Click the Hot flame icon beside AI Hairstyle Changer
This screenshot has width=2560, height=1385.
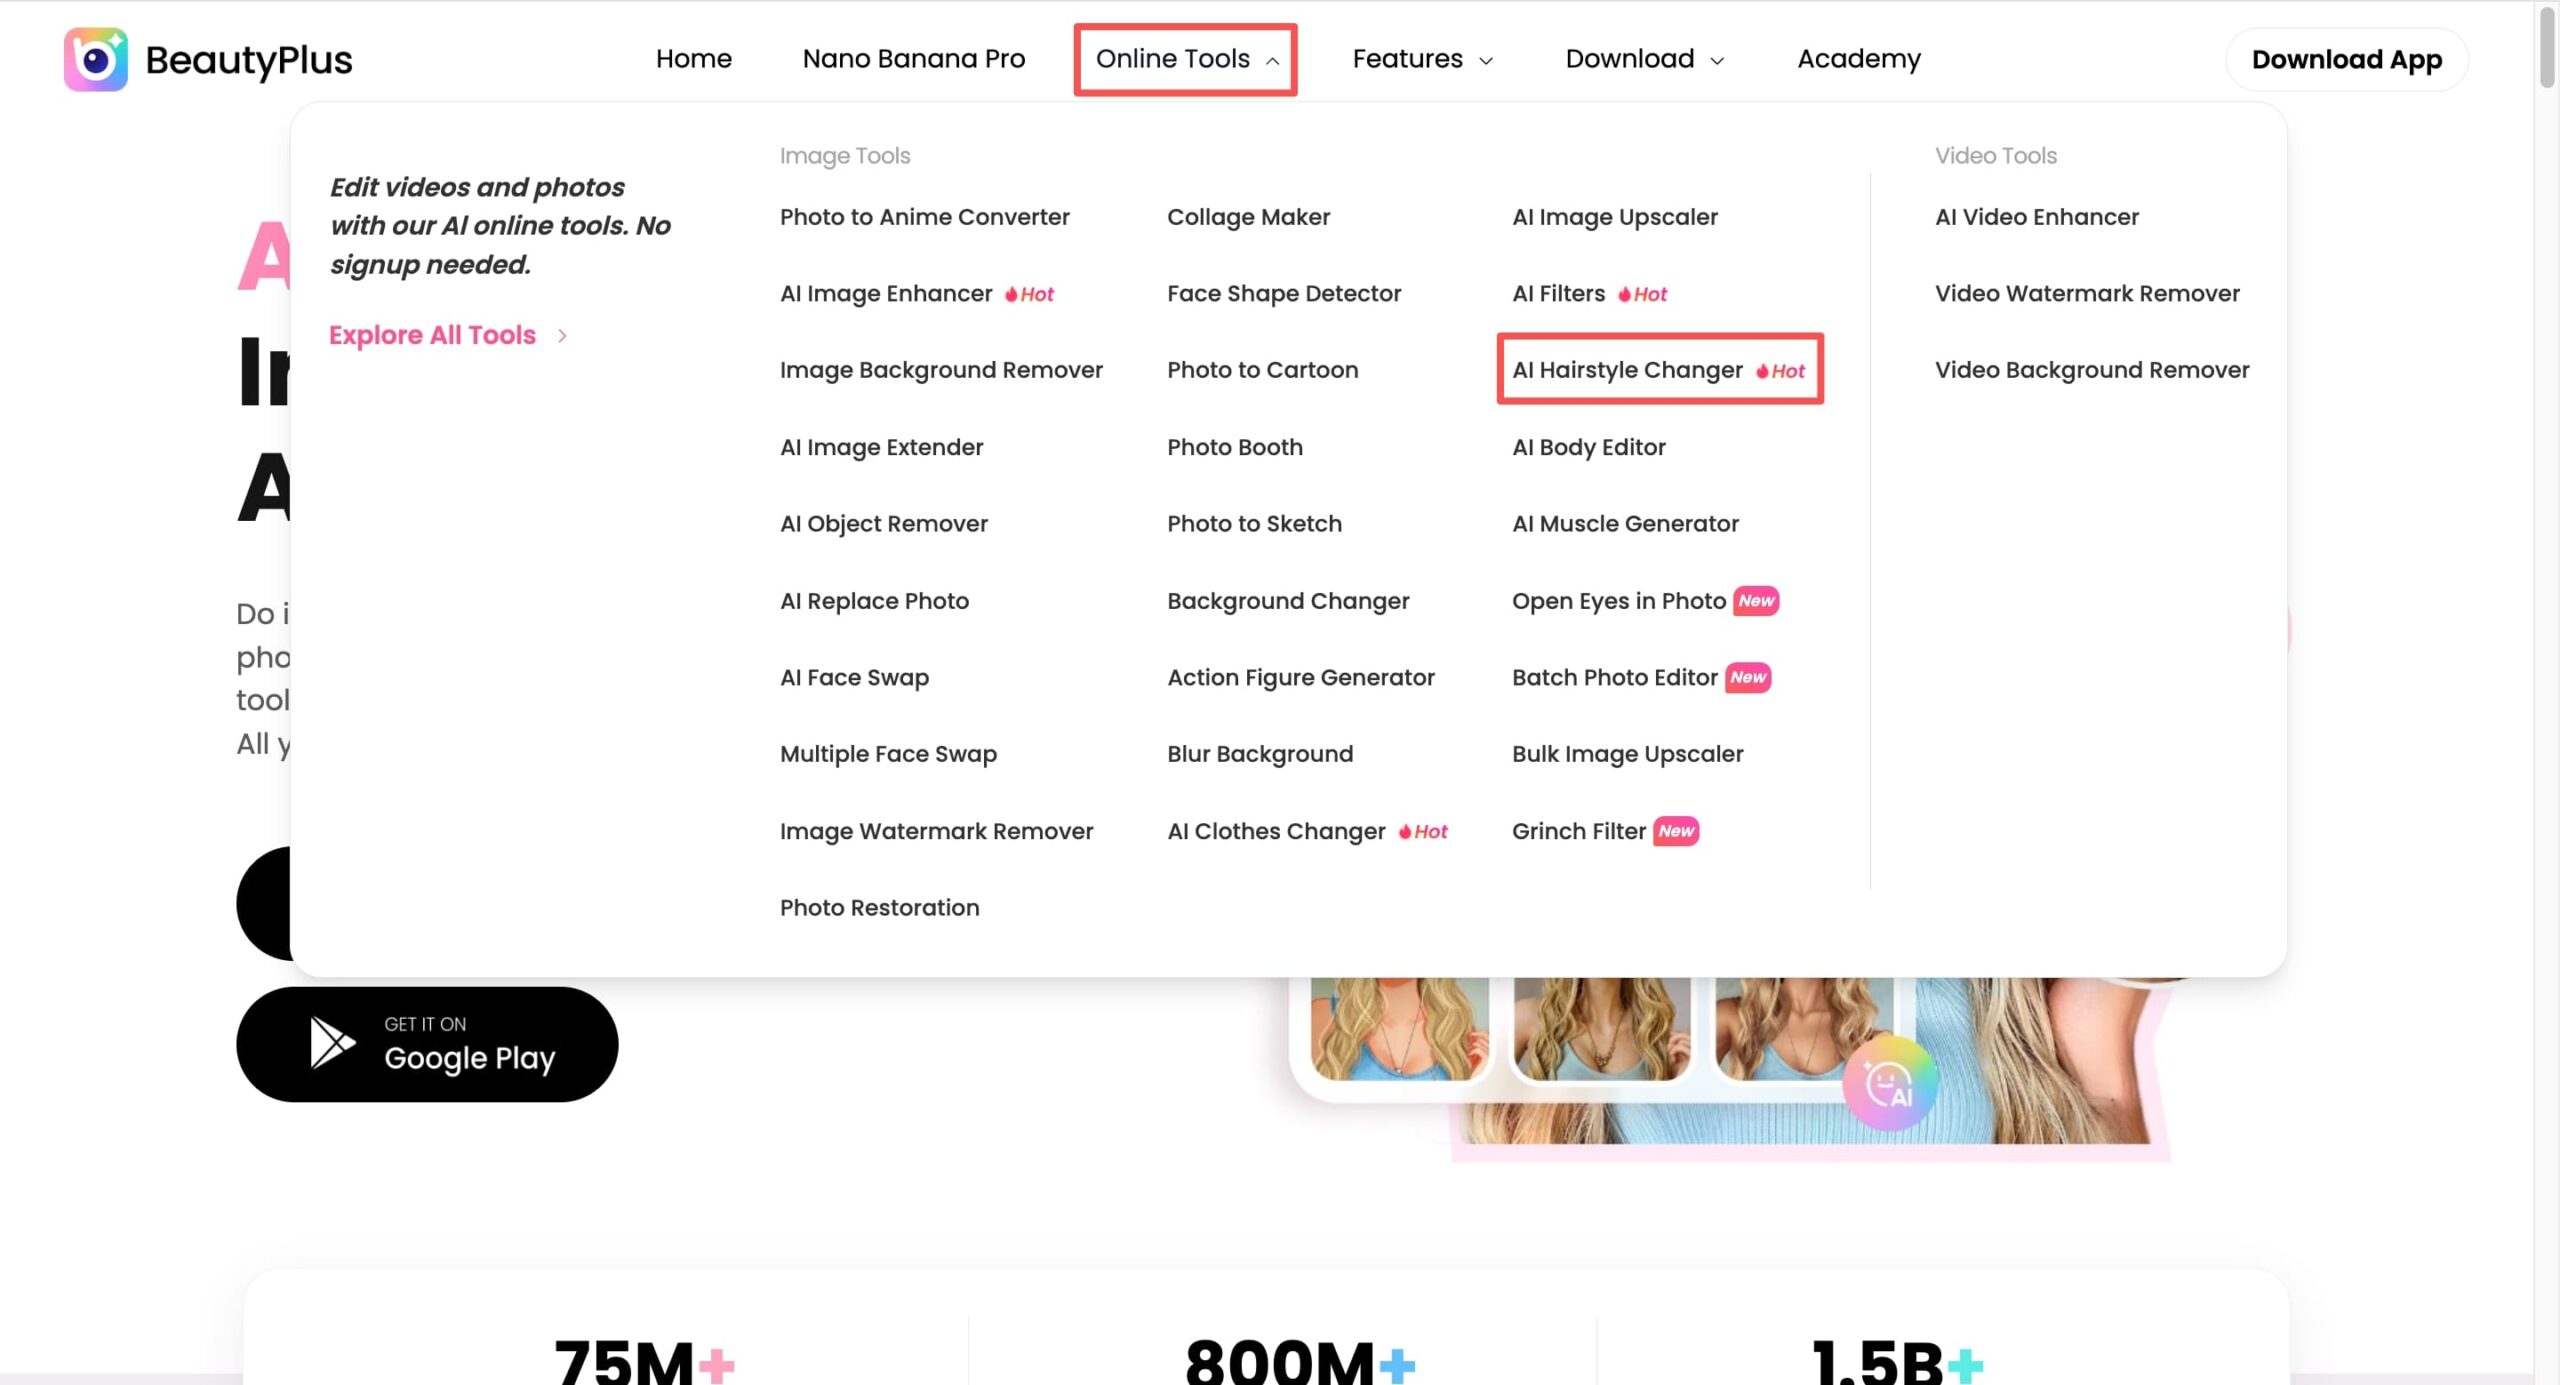[1762, 371]
